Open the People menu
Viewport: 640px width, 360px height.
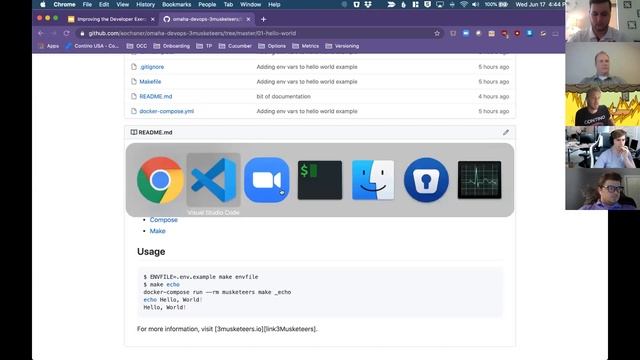[207, 4]
